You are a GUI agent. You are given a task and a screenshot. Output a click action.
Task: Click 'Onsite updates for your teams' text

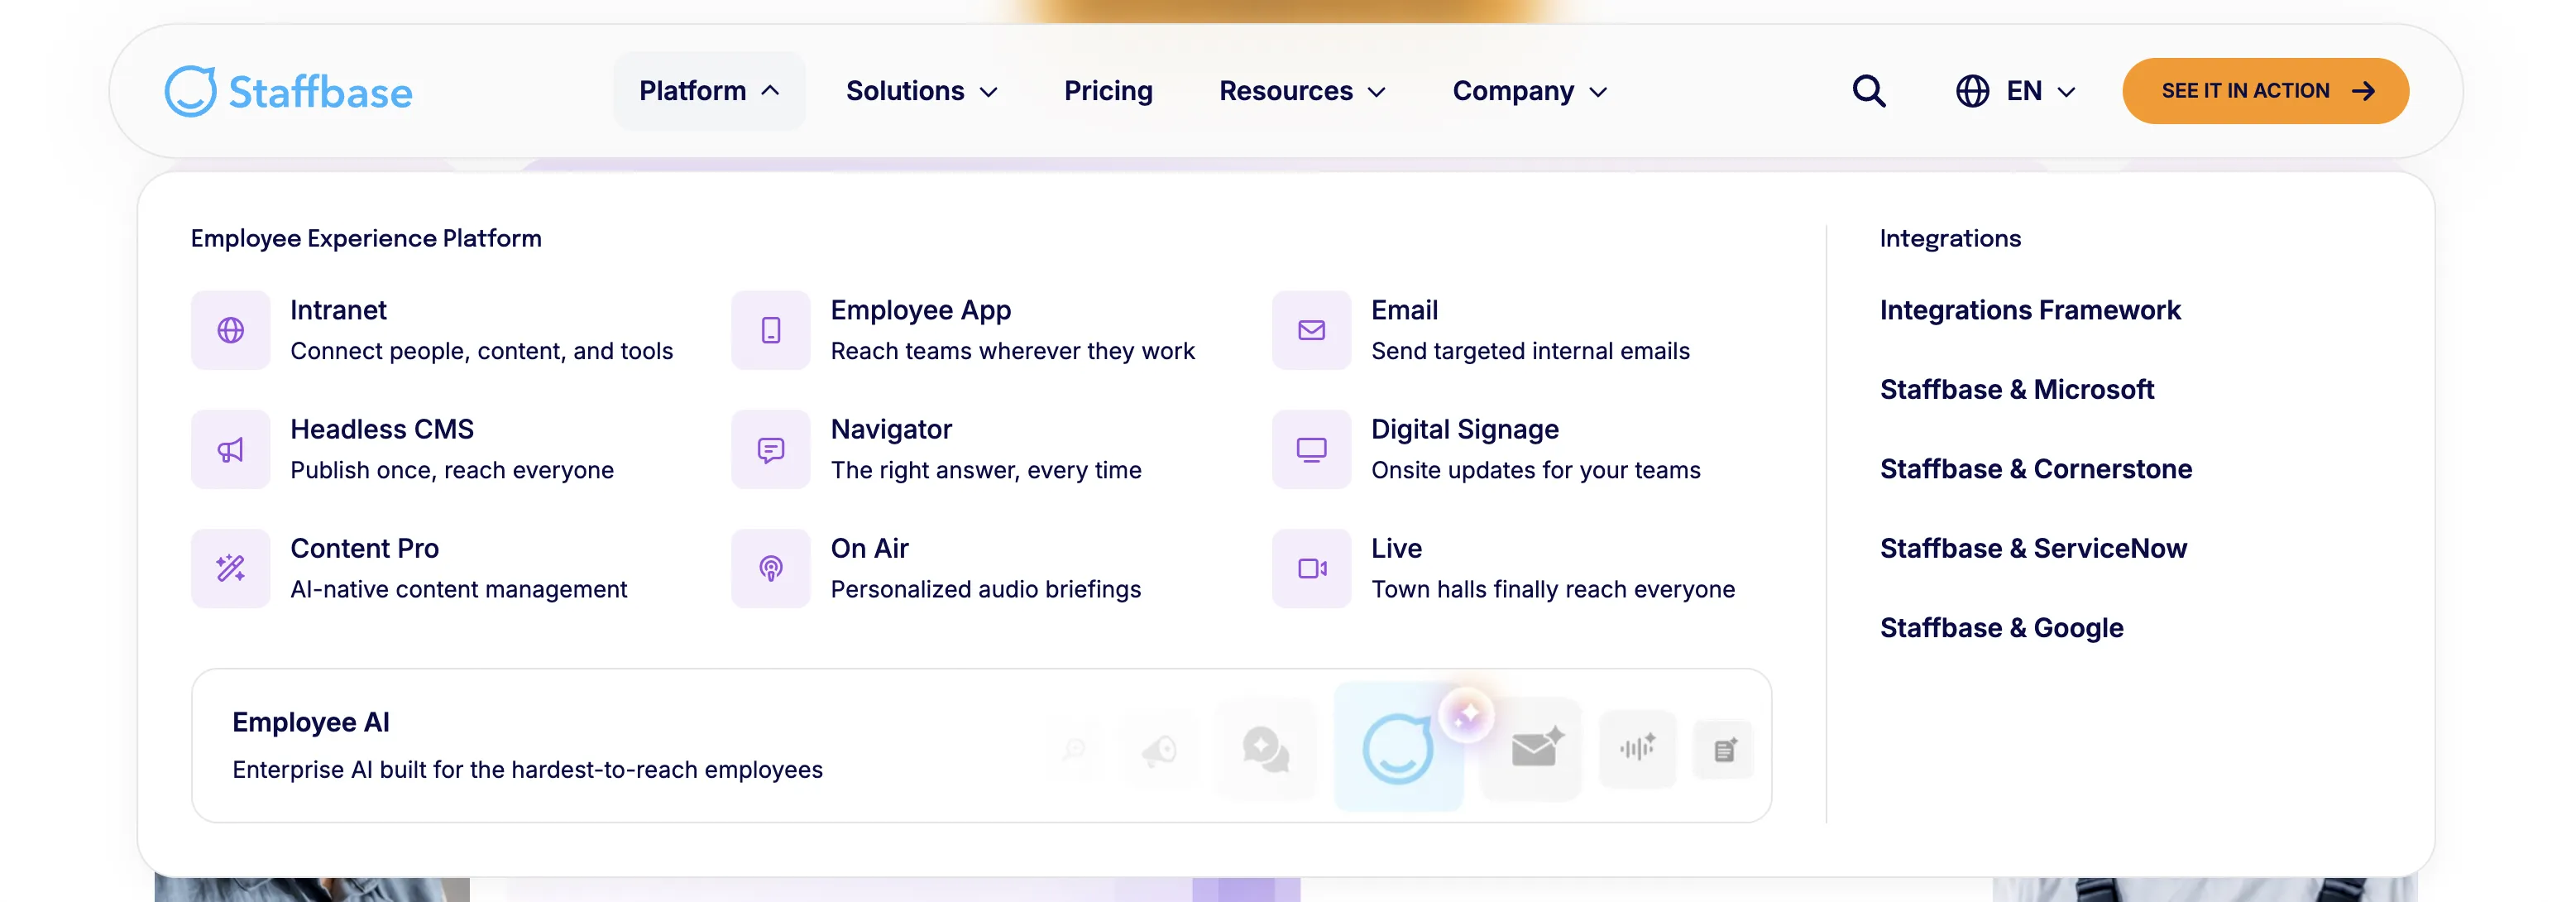(1535, 470)
